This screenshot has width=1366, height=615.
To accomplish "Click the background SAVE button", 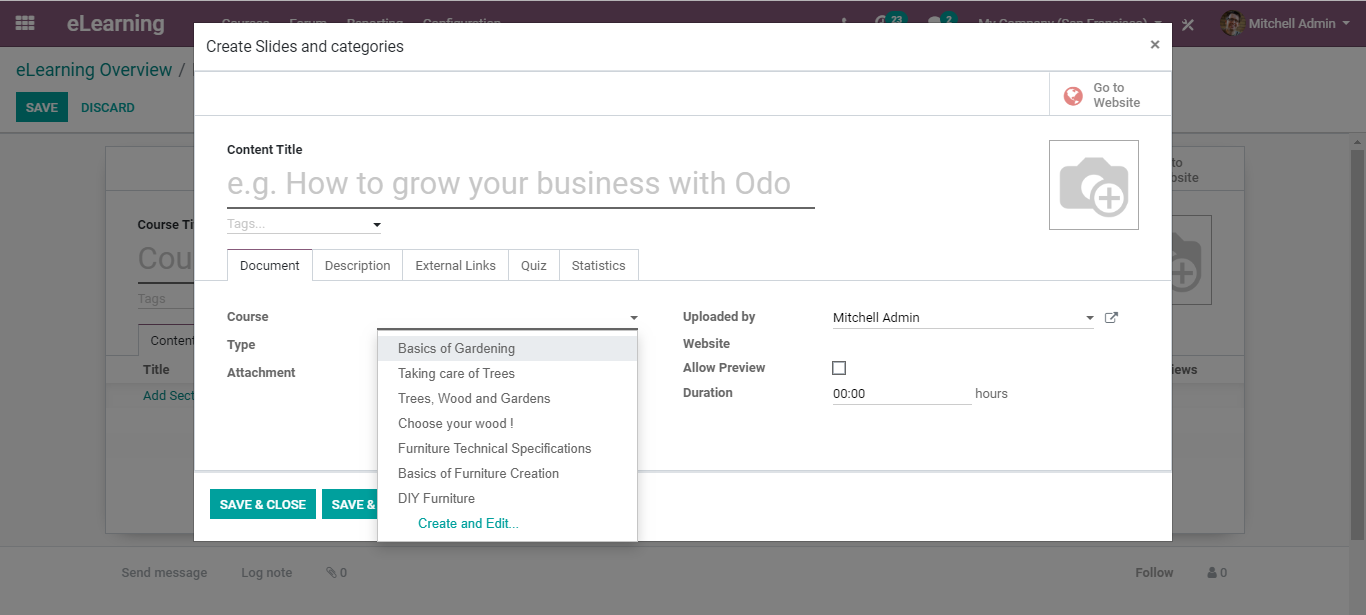I will coord(42,107).
